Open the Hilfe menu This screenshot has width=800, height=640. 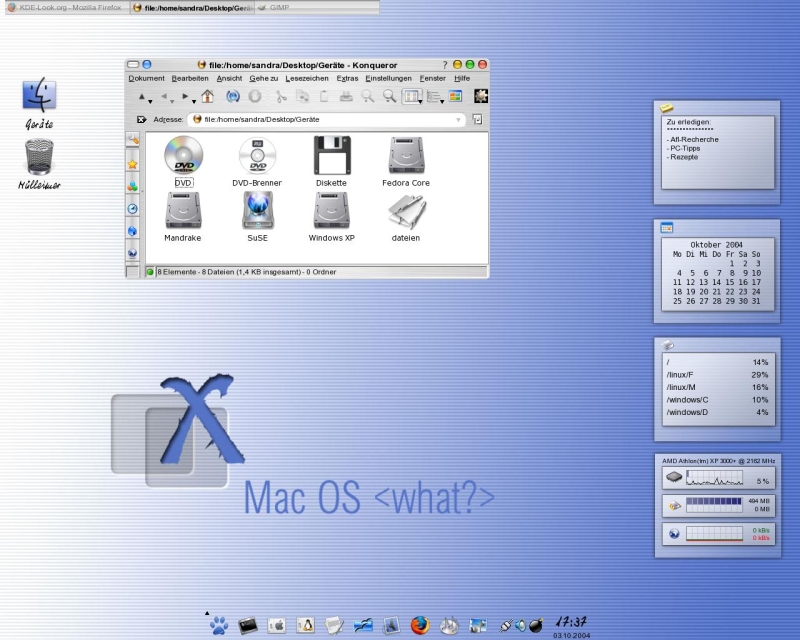(x=462, y=78)
